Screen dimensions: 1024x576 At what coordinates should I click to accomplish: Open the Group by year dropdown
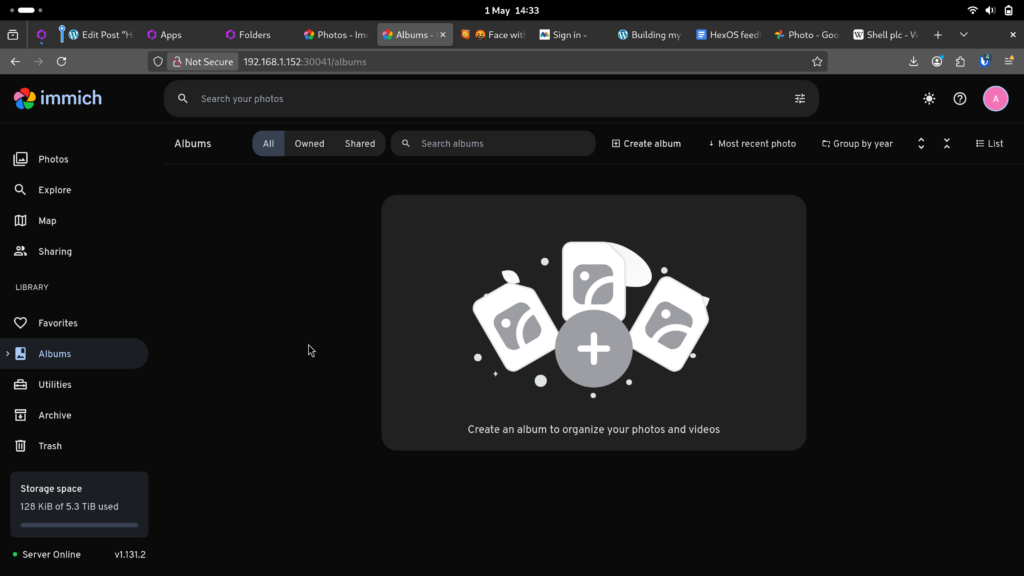click(x=857, y=144)
